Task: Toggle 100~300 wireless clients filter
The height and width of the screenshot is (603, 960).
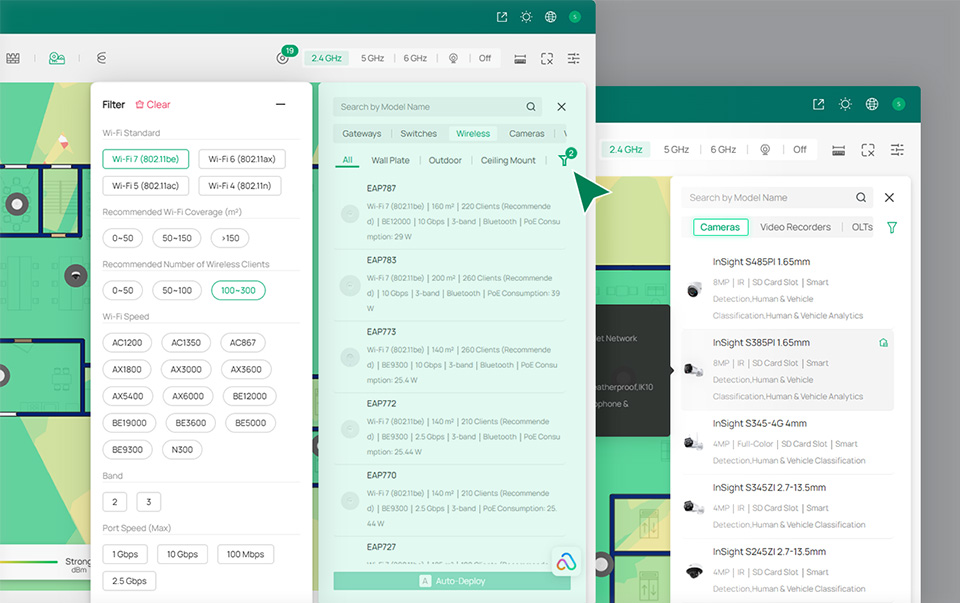Action: (x=238, y=290)
